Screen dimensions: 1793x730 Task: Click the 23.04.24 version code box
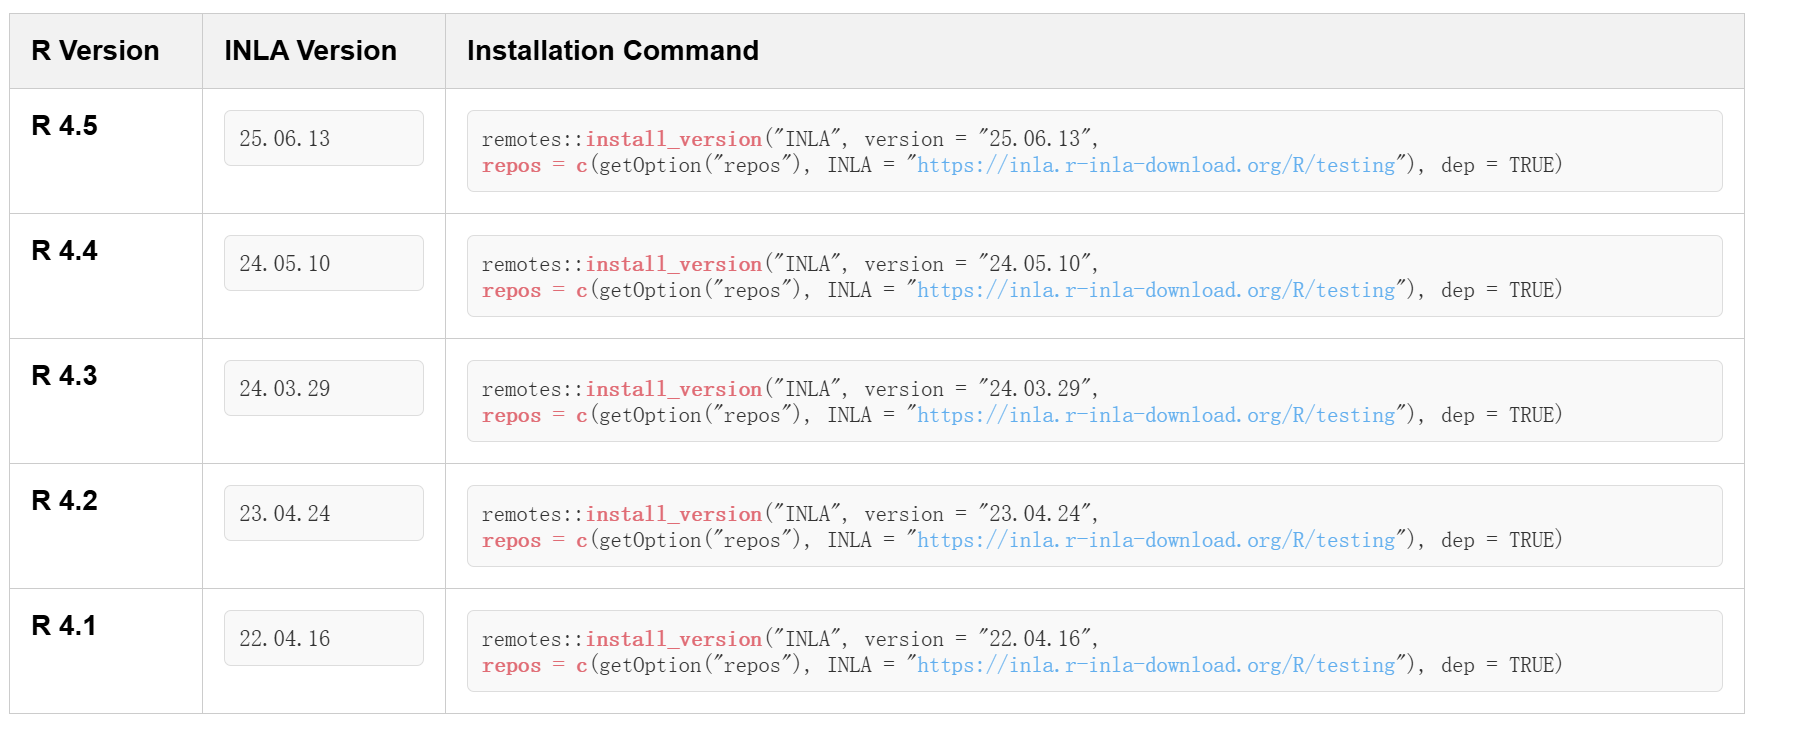tap(323, 513)
